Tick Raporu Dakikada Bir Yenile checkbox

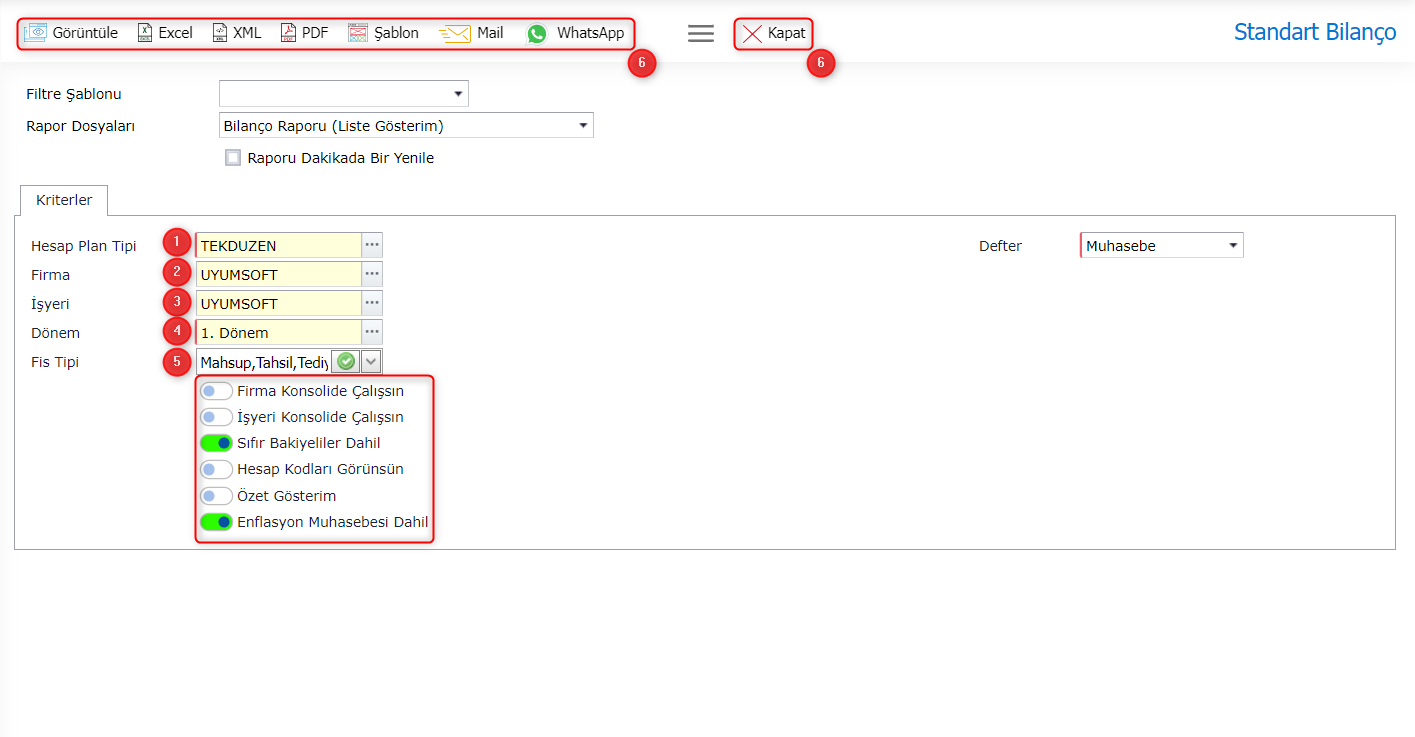coord(233,157)
